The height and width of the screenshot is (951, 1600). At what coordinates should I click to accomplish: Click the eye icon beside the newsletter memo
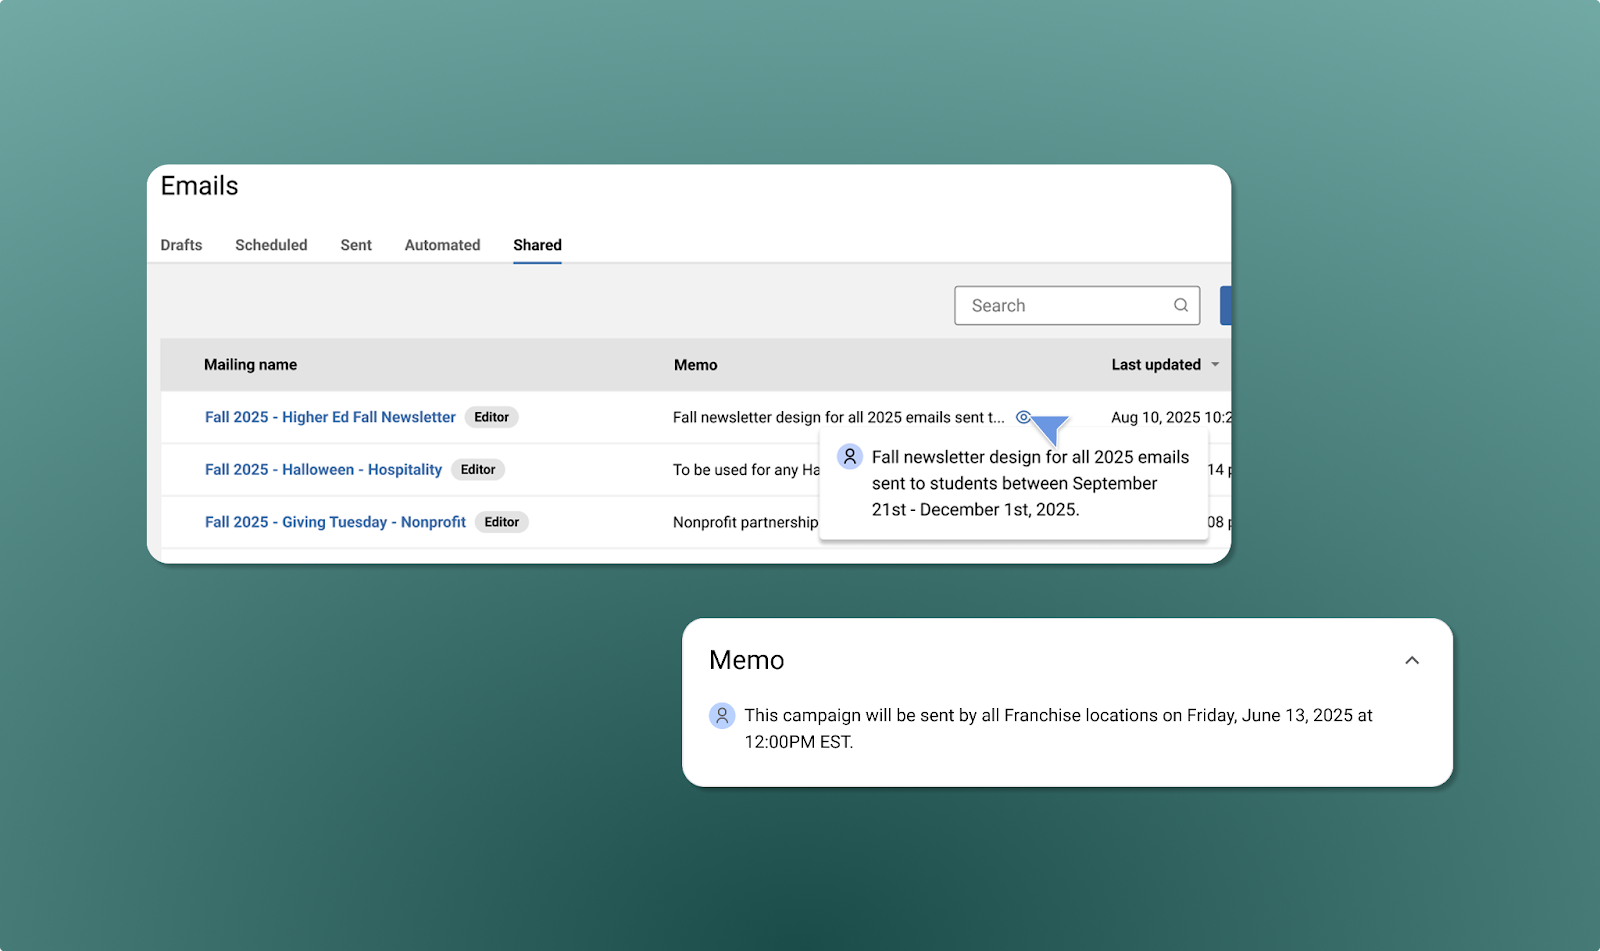tap(1023, 417)
